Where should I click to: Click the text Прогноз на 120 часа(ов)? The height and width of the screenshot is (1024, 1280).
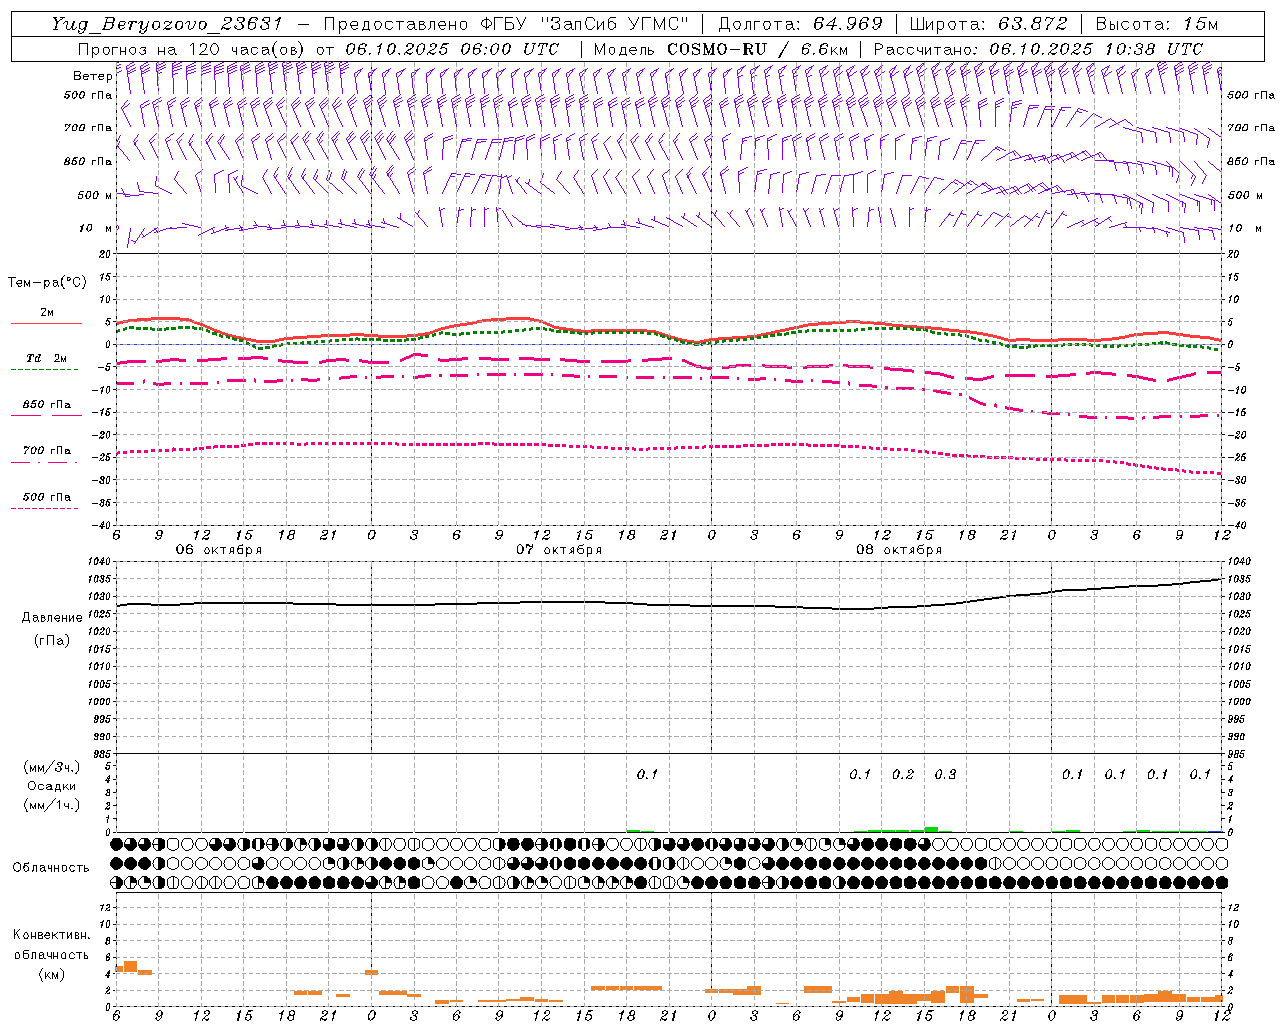point(192,49)
